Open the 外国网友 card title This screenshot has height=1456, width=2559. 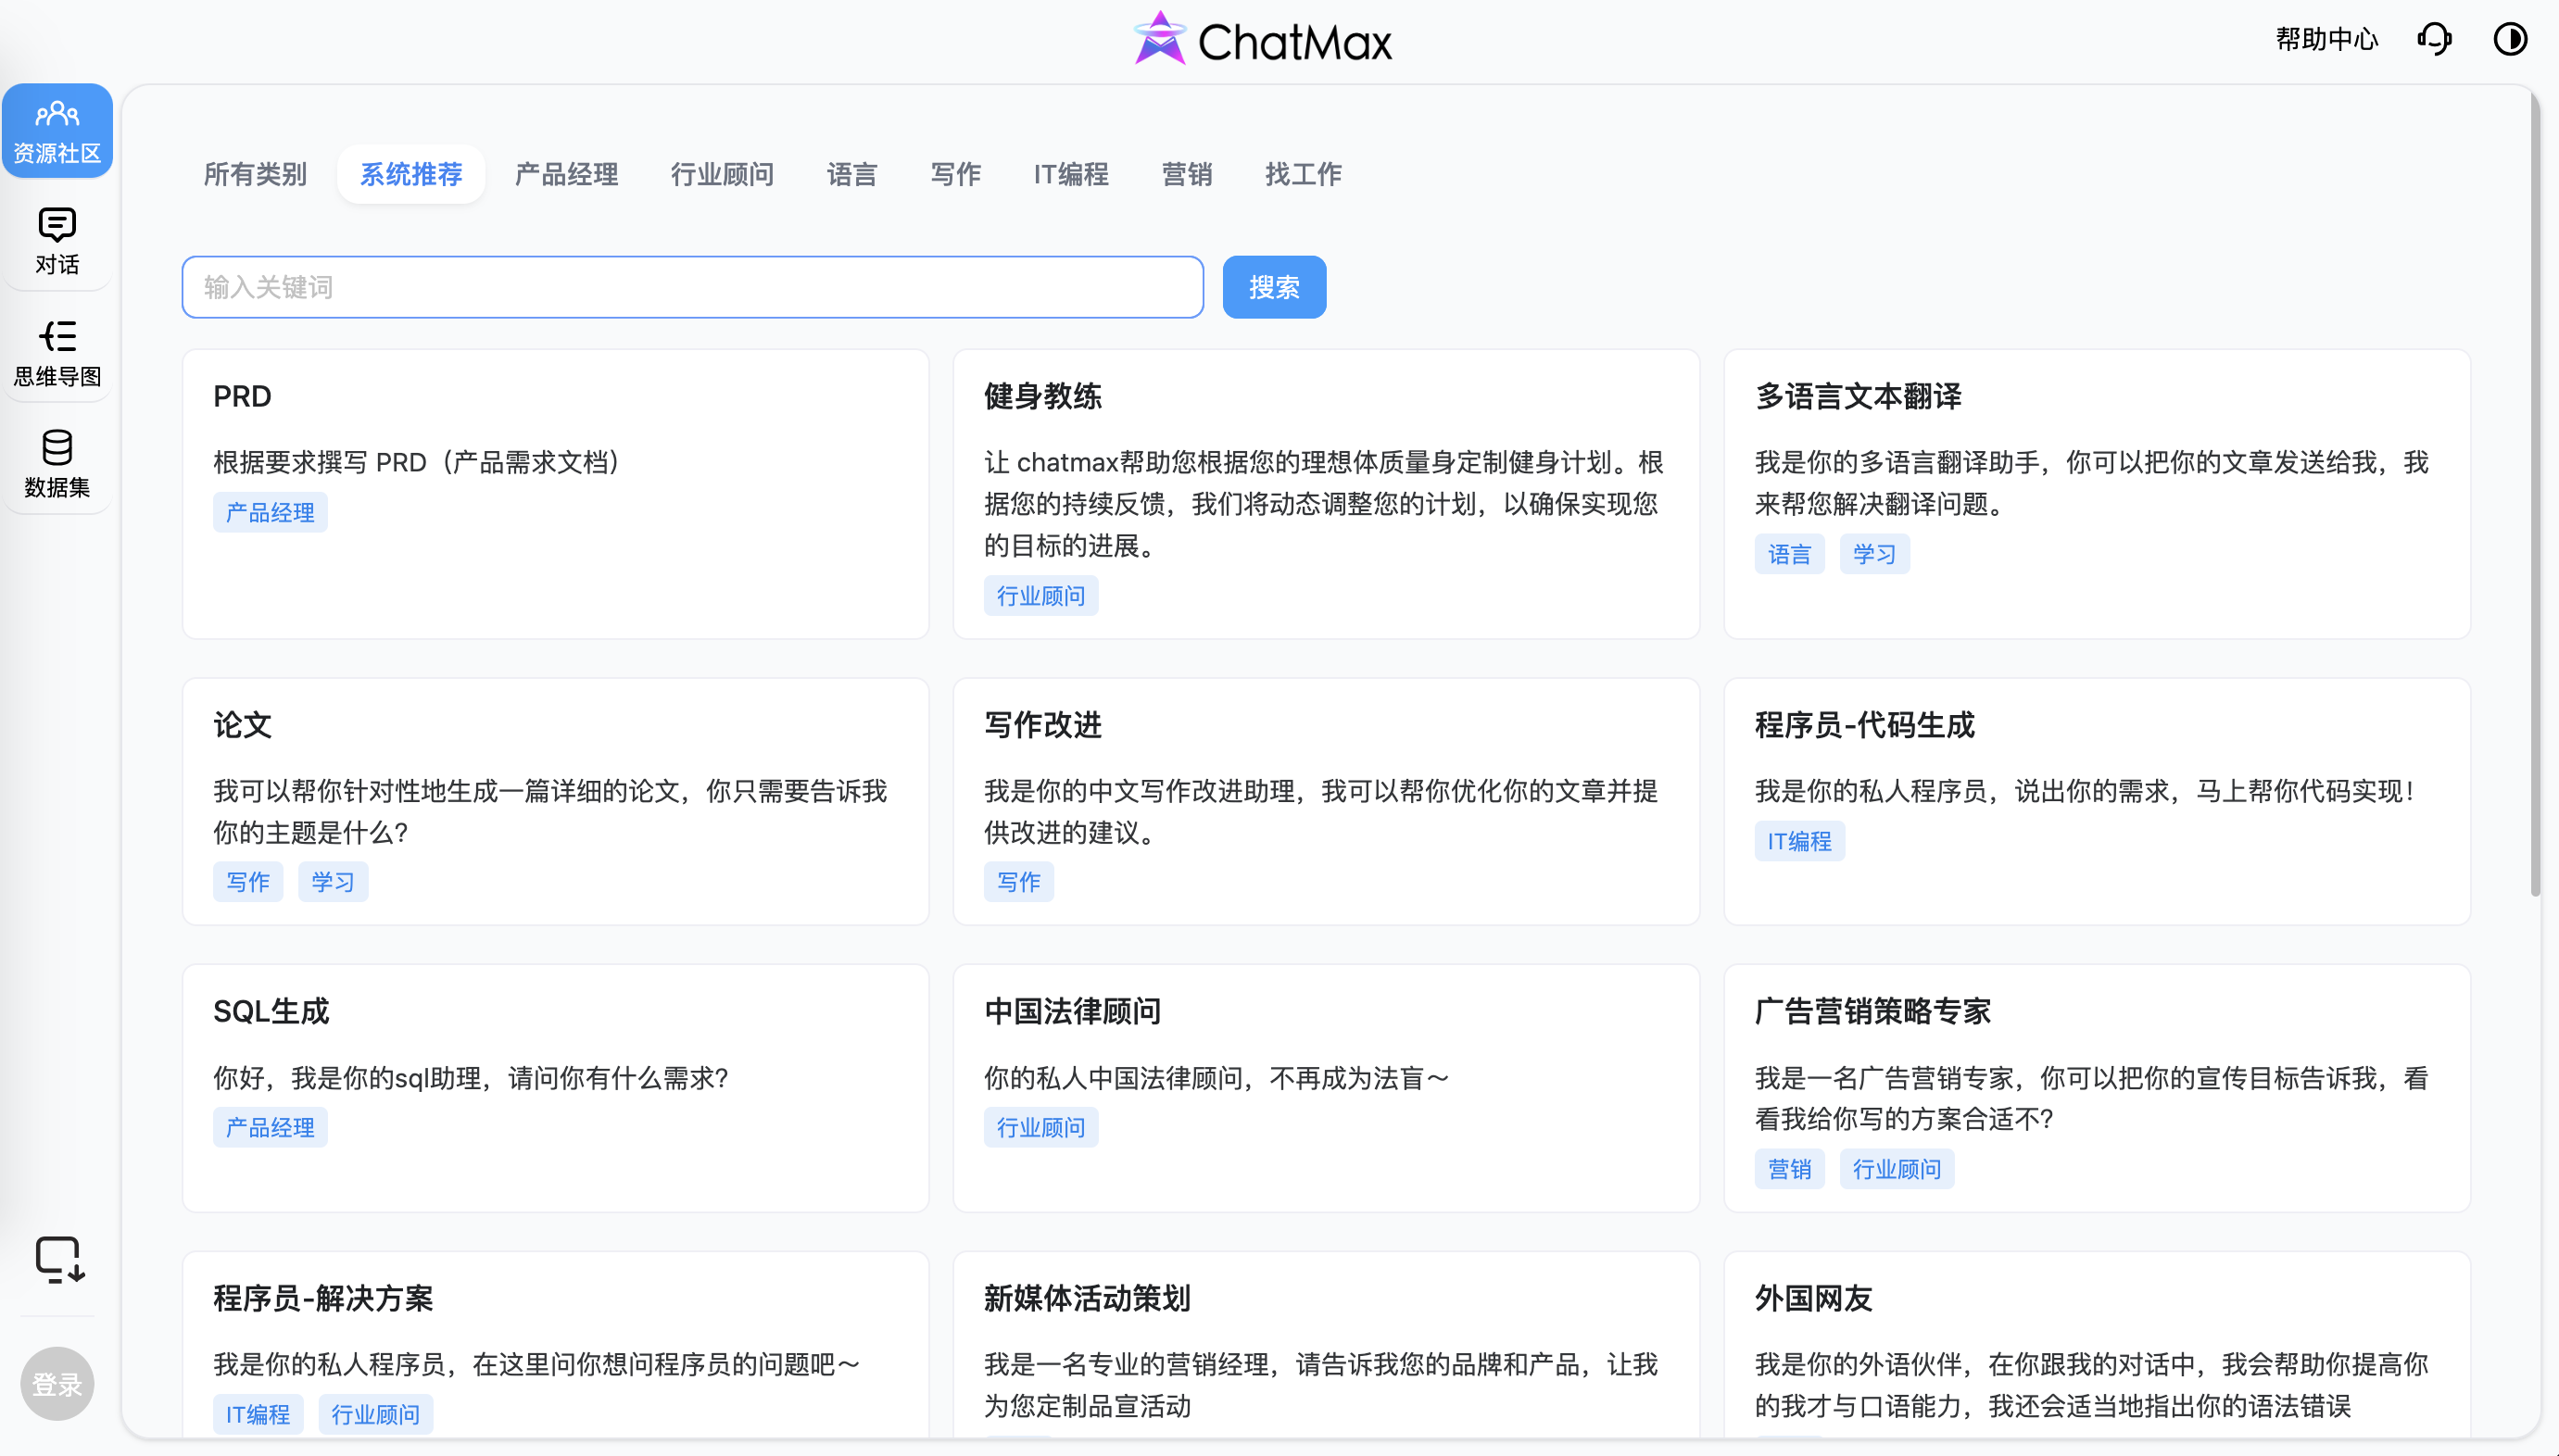[1813, 1298]
